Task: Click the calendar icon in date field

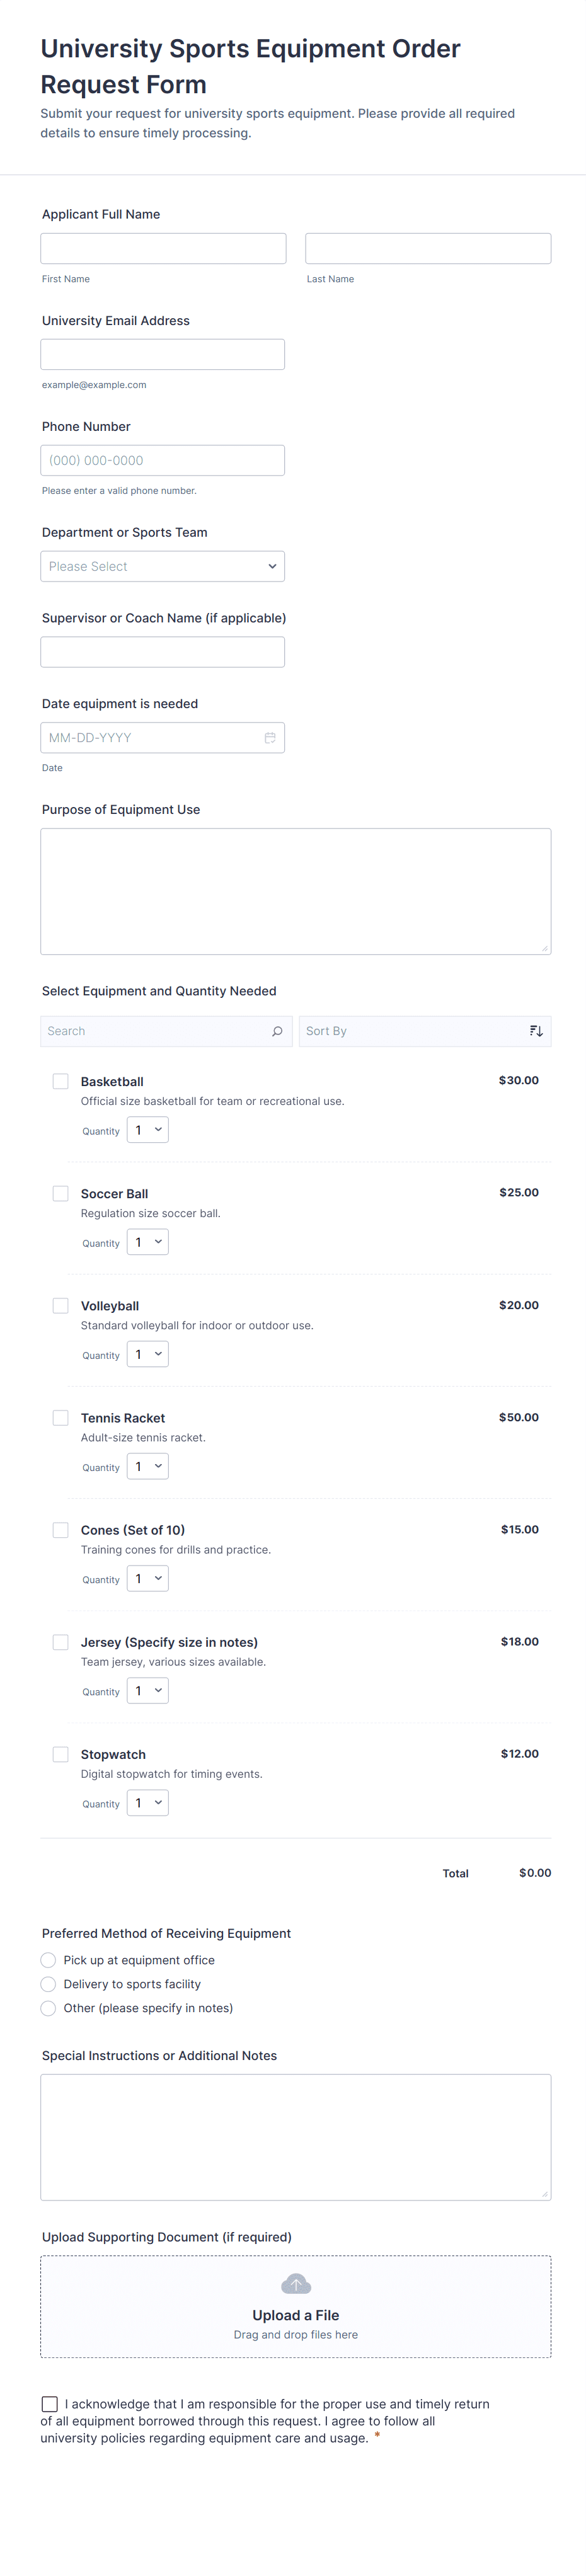Action: pos(270,738)
